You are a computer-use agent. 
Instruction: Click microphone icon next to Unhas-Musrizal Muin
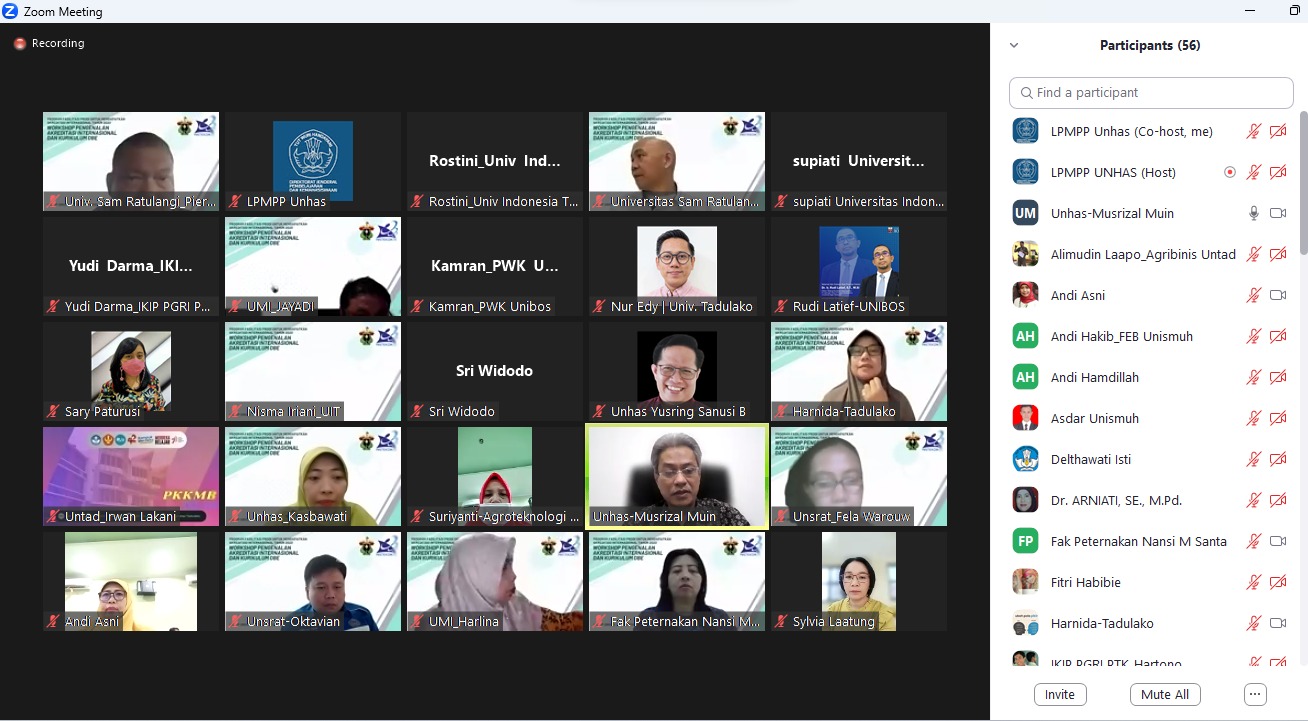coord(1253,213)
